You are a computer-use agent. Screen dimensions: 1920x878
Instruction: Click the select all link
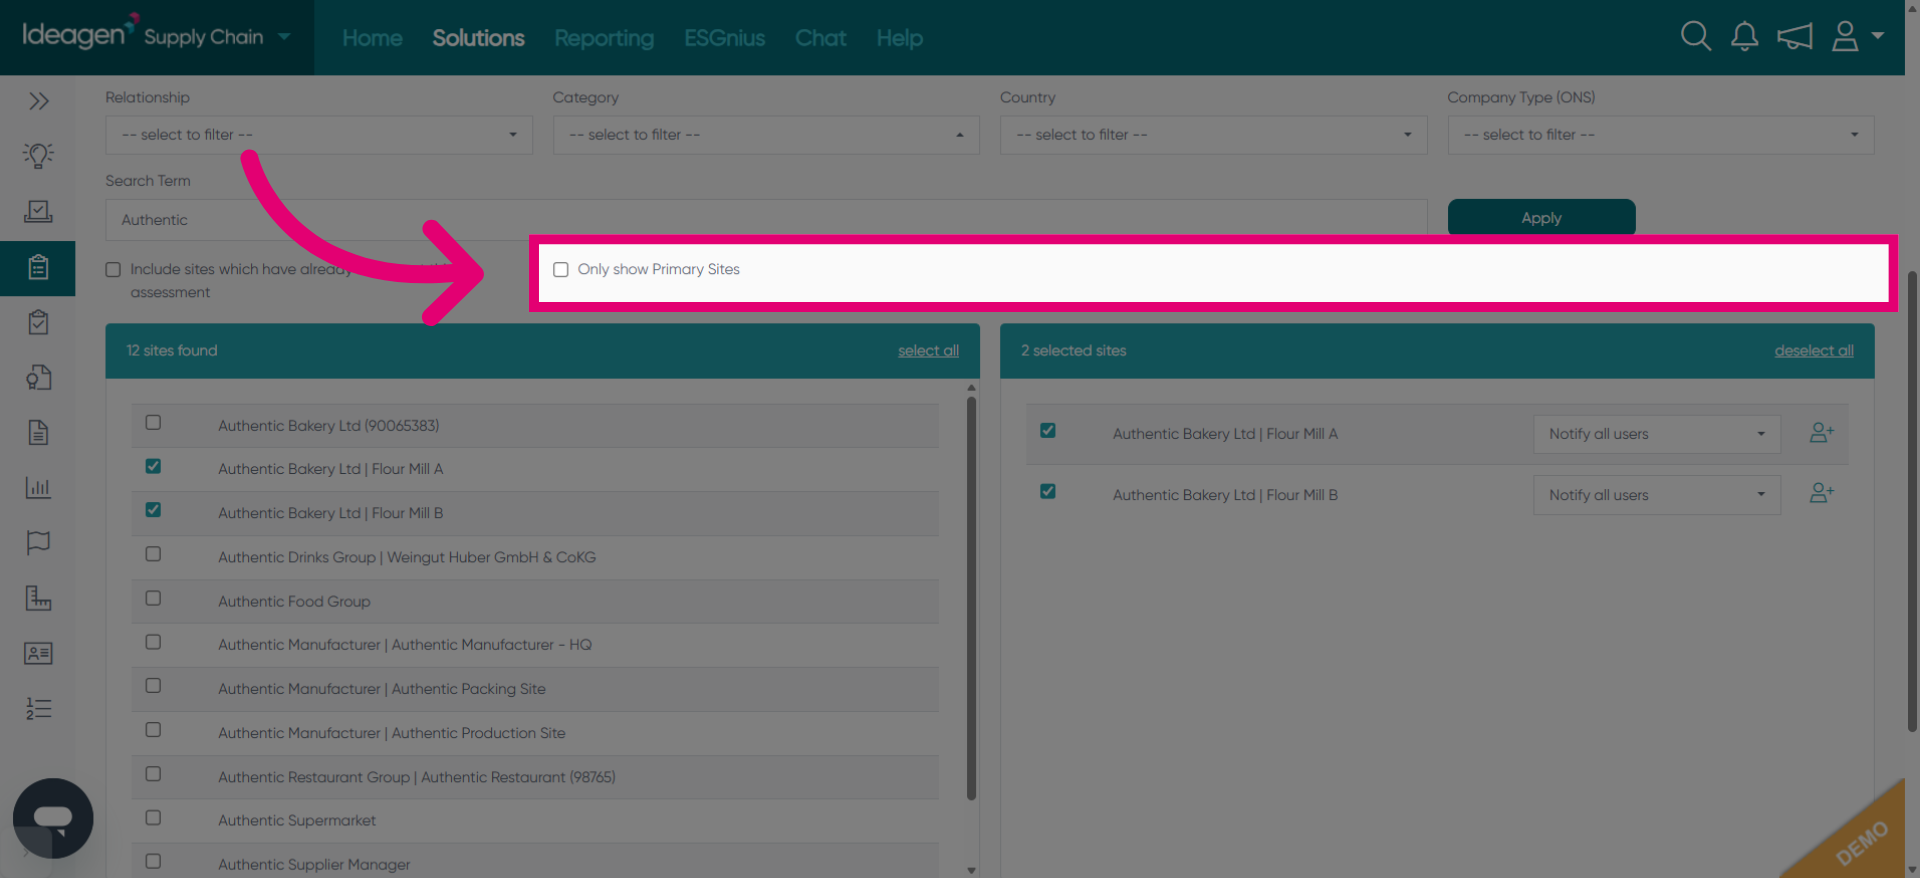tap(928, 351)
